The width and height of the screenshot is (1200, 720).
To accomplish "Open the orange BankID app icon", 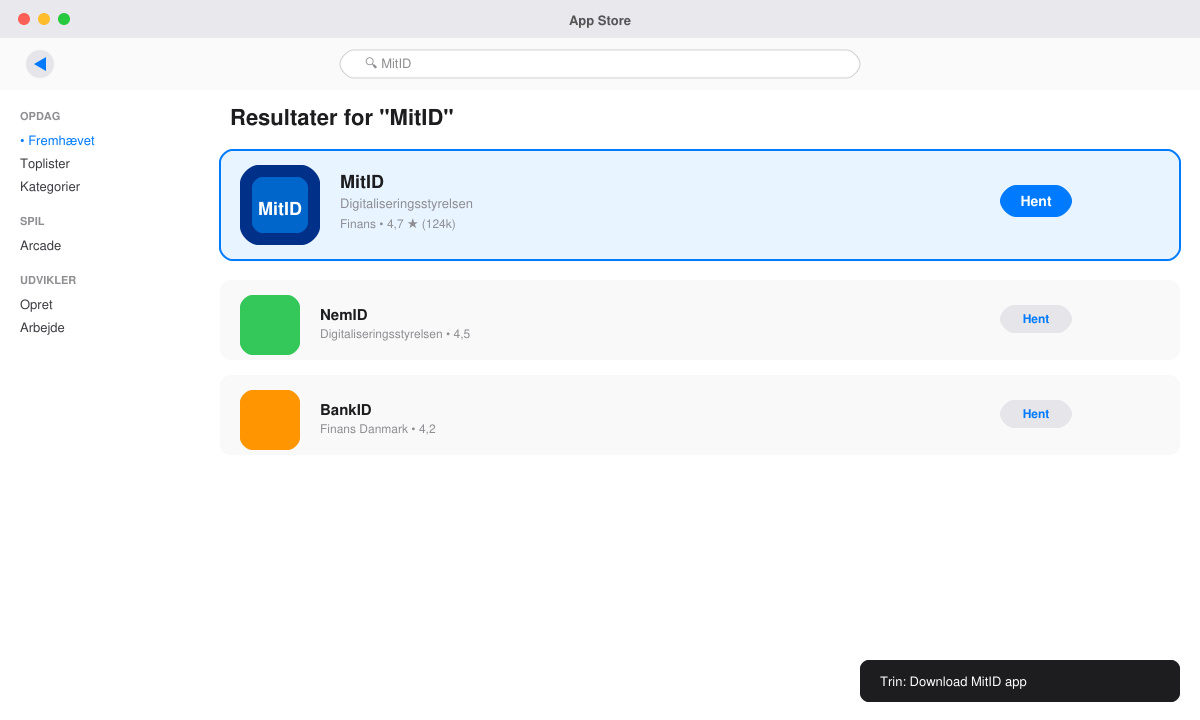I will coord(270,420).
